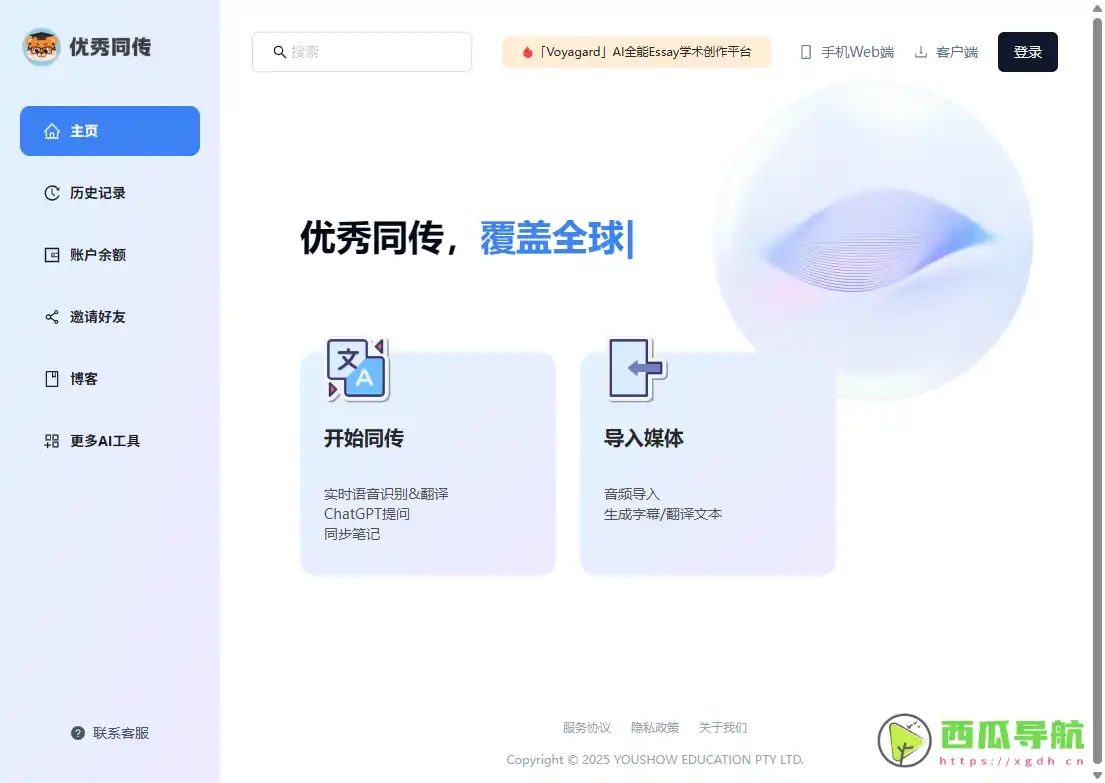Log in with the 登录 button
Viewport: 1105px width, 783px height.
point(1027,51)
